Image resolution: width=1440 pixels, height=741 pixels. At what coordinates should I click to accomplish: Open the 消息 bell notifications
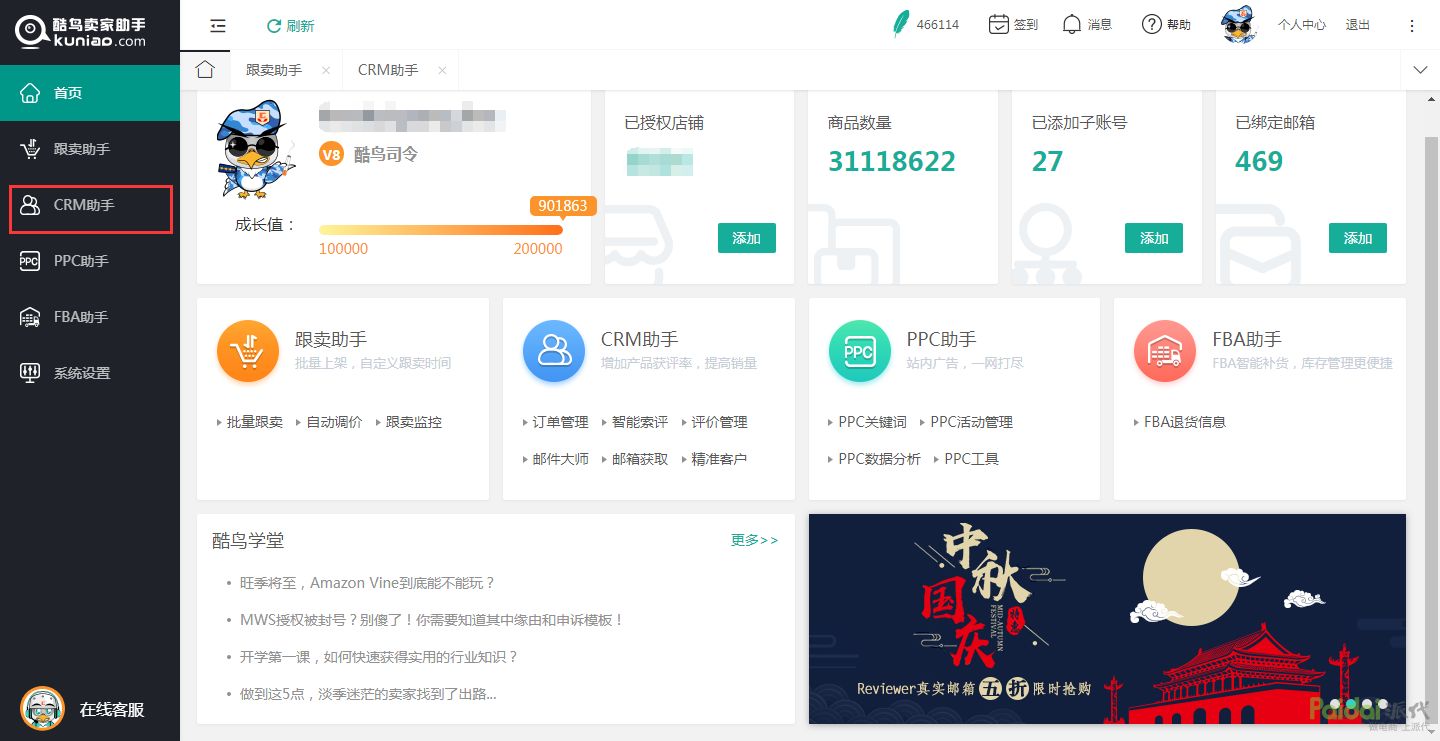pyautogui.click(x=1072, y=24)
